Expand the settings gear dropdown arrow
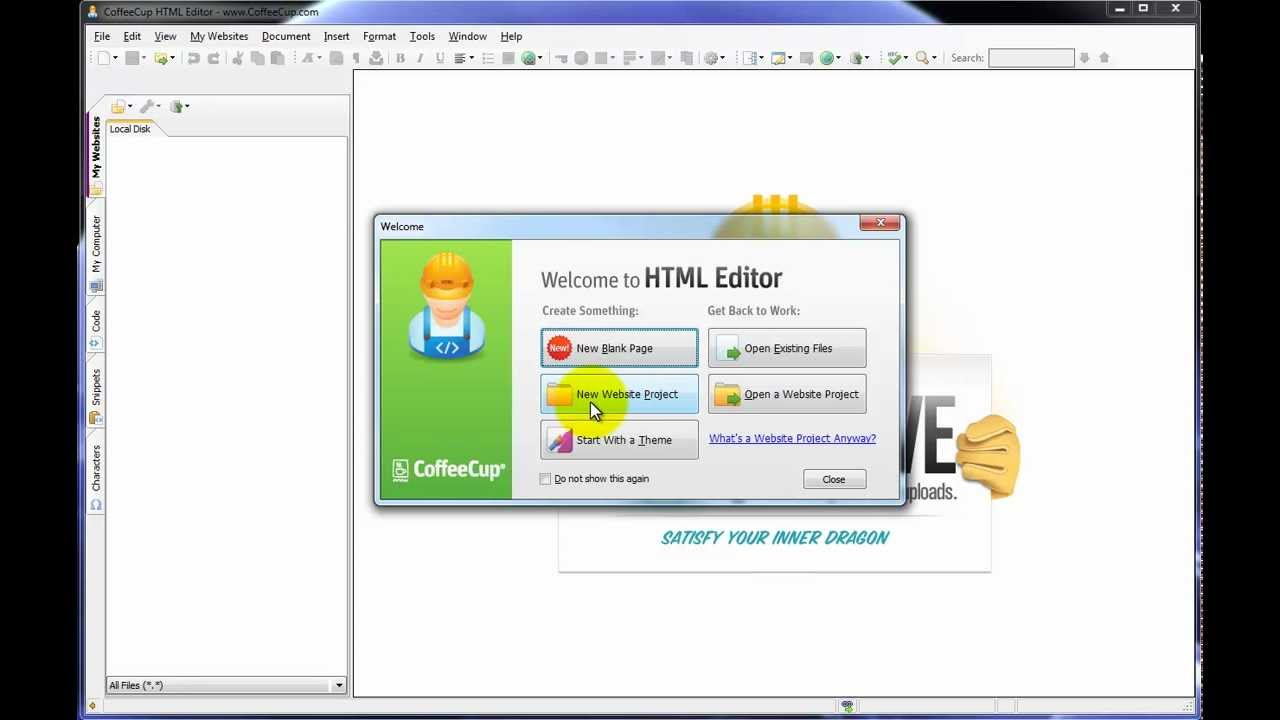 click(x=722, y=58)
